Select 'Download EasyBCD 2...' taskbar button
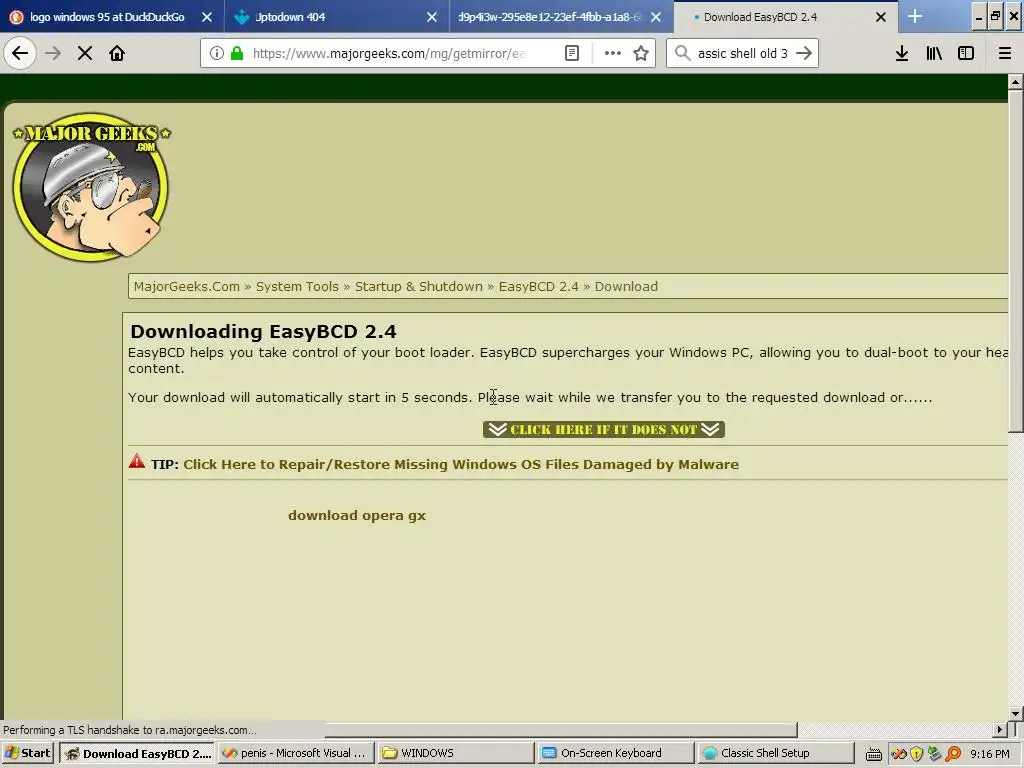Screen dimensions: 1024x768 pyautogui.click(x=136, y=753)
